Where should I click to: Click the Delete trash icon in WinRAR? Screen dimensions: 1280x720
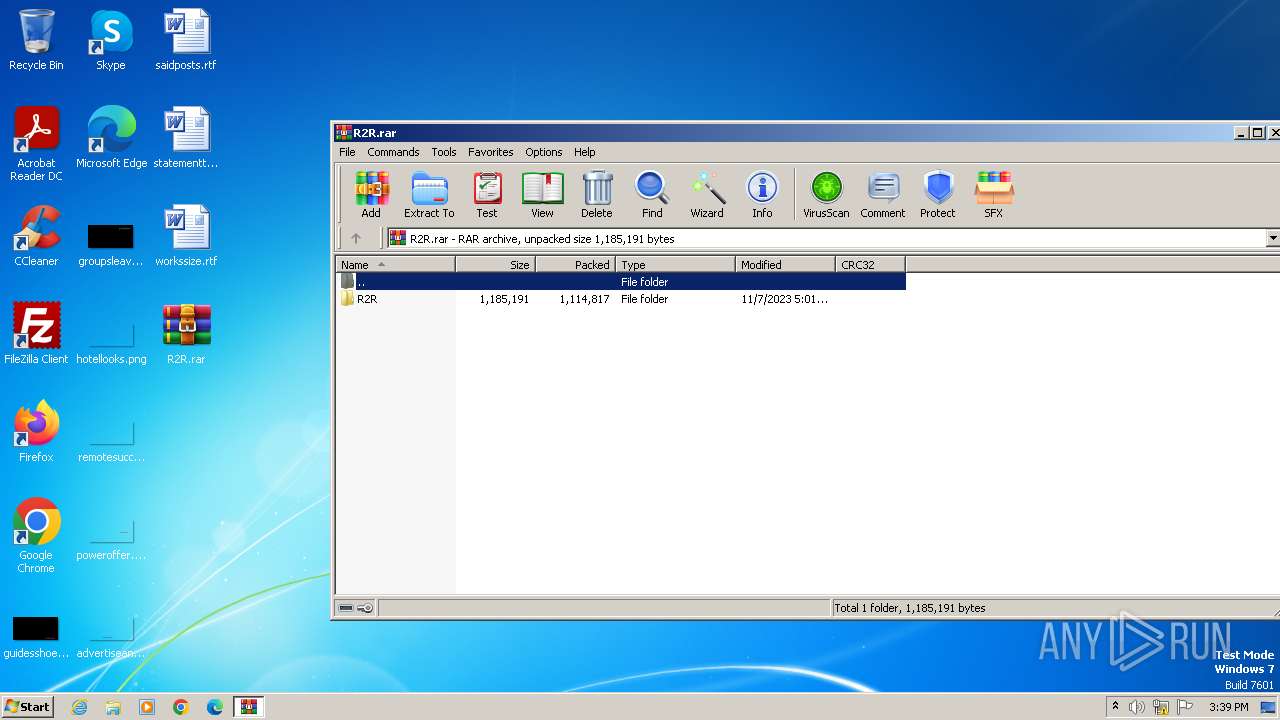597,195
